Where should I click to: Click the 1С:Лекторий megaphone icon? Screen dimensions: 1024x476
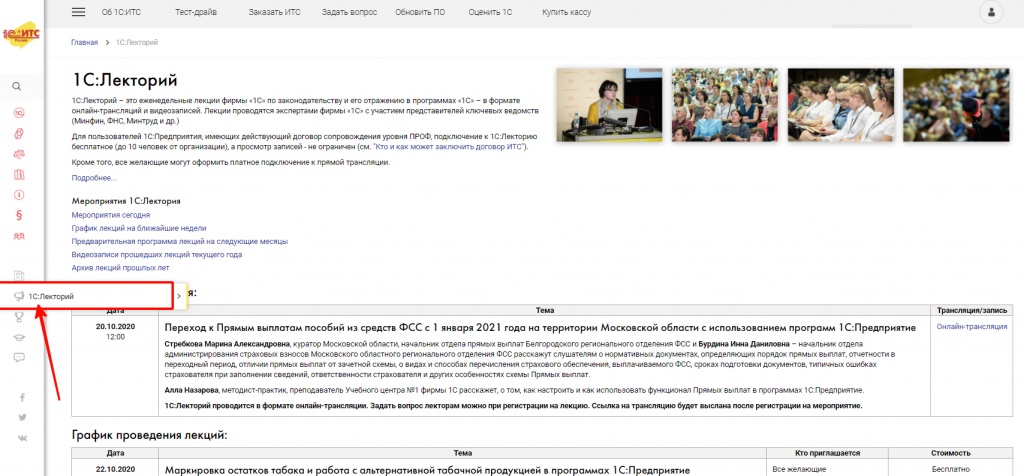tap(19, 296)
